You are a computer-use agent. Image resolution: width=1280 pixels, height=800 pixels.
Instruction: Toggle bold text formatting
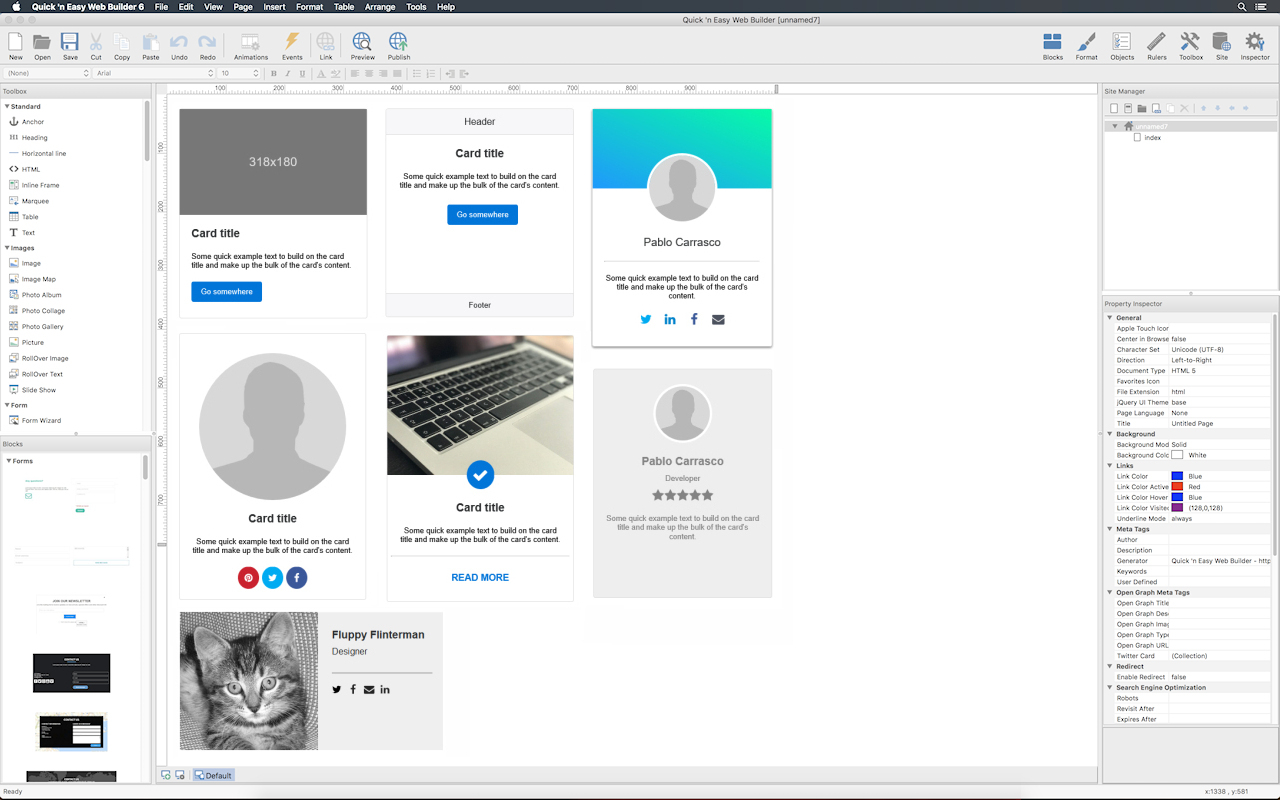click(274, 74)
